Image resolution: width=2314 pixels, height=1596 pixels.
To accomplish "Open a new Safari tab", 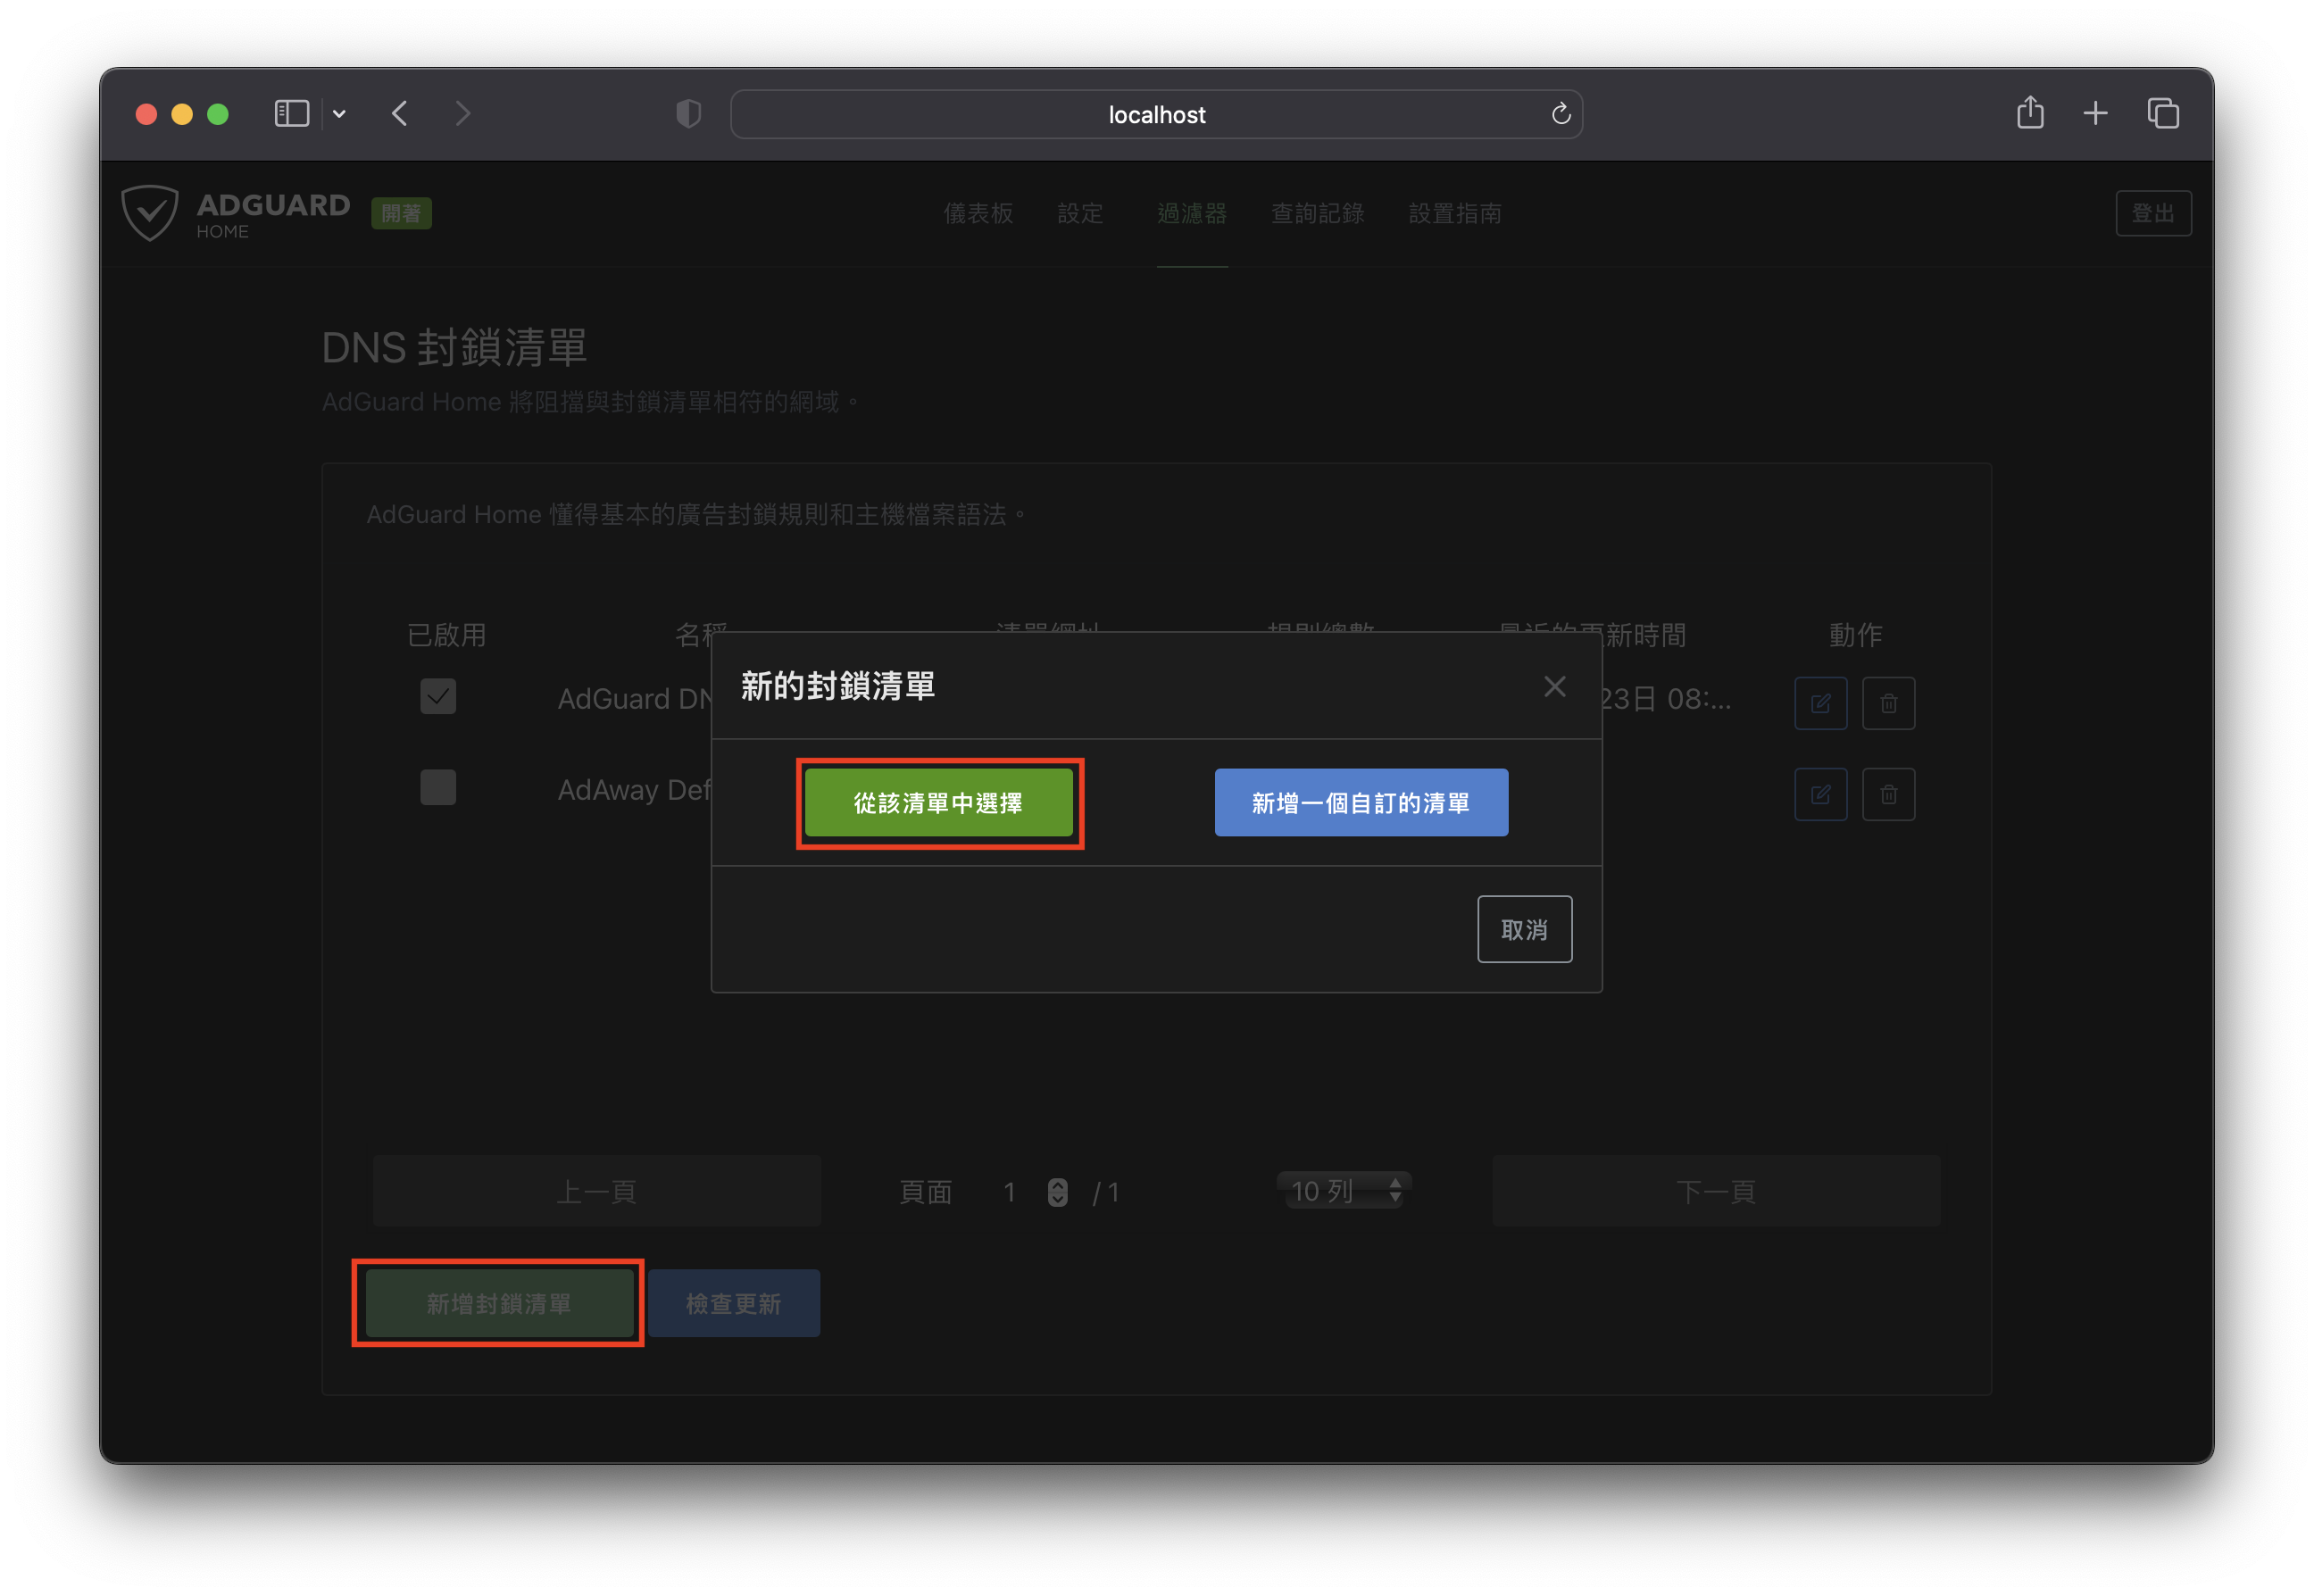I will pyautogui.click(x=2094, y=114).
